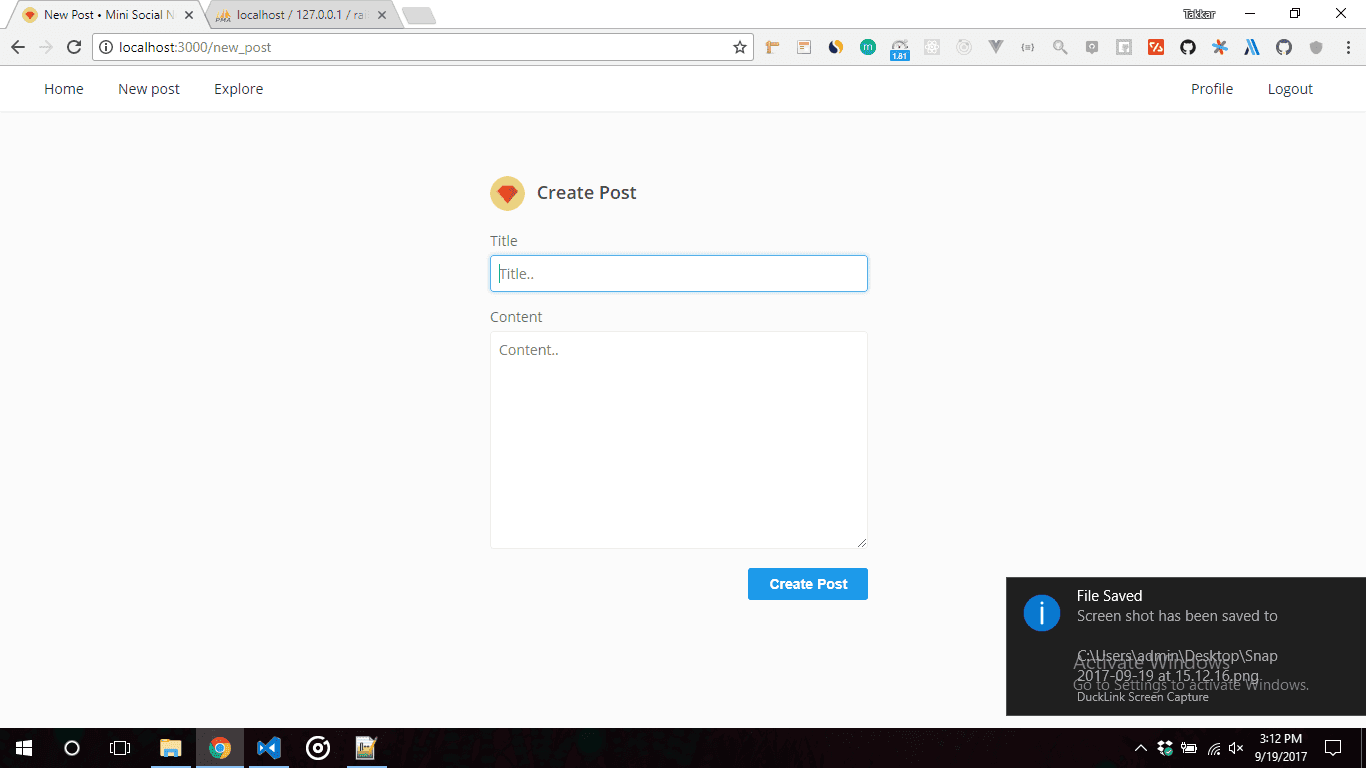The width and height of the screenshot is (1366, 768).
Task: Open the green 'm' circle extension
Action: coord(868,47)
